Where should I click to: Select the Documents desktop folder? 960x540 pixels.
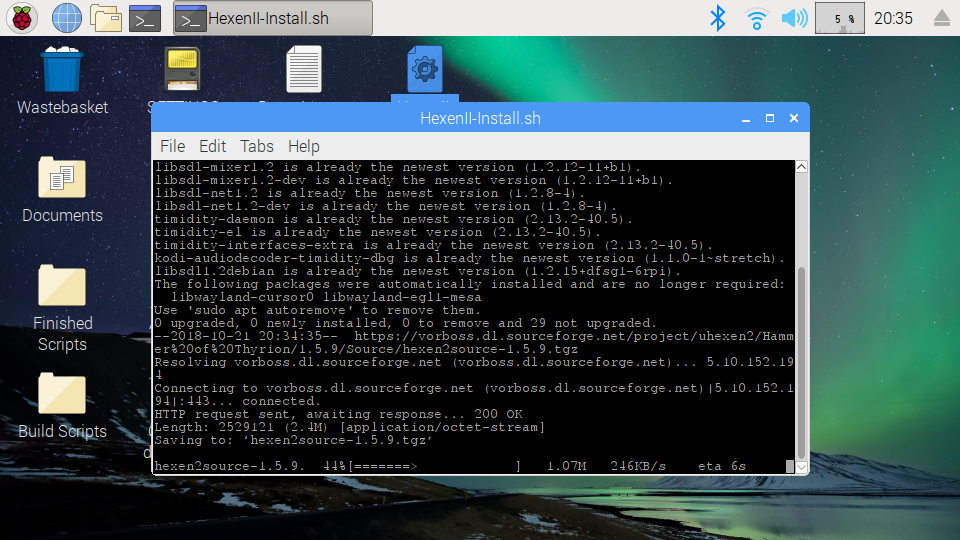[62, 189]
